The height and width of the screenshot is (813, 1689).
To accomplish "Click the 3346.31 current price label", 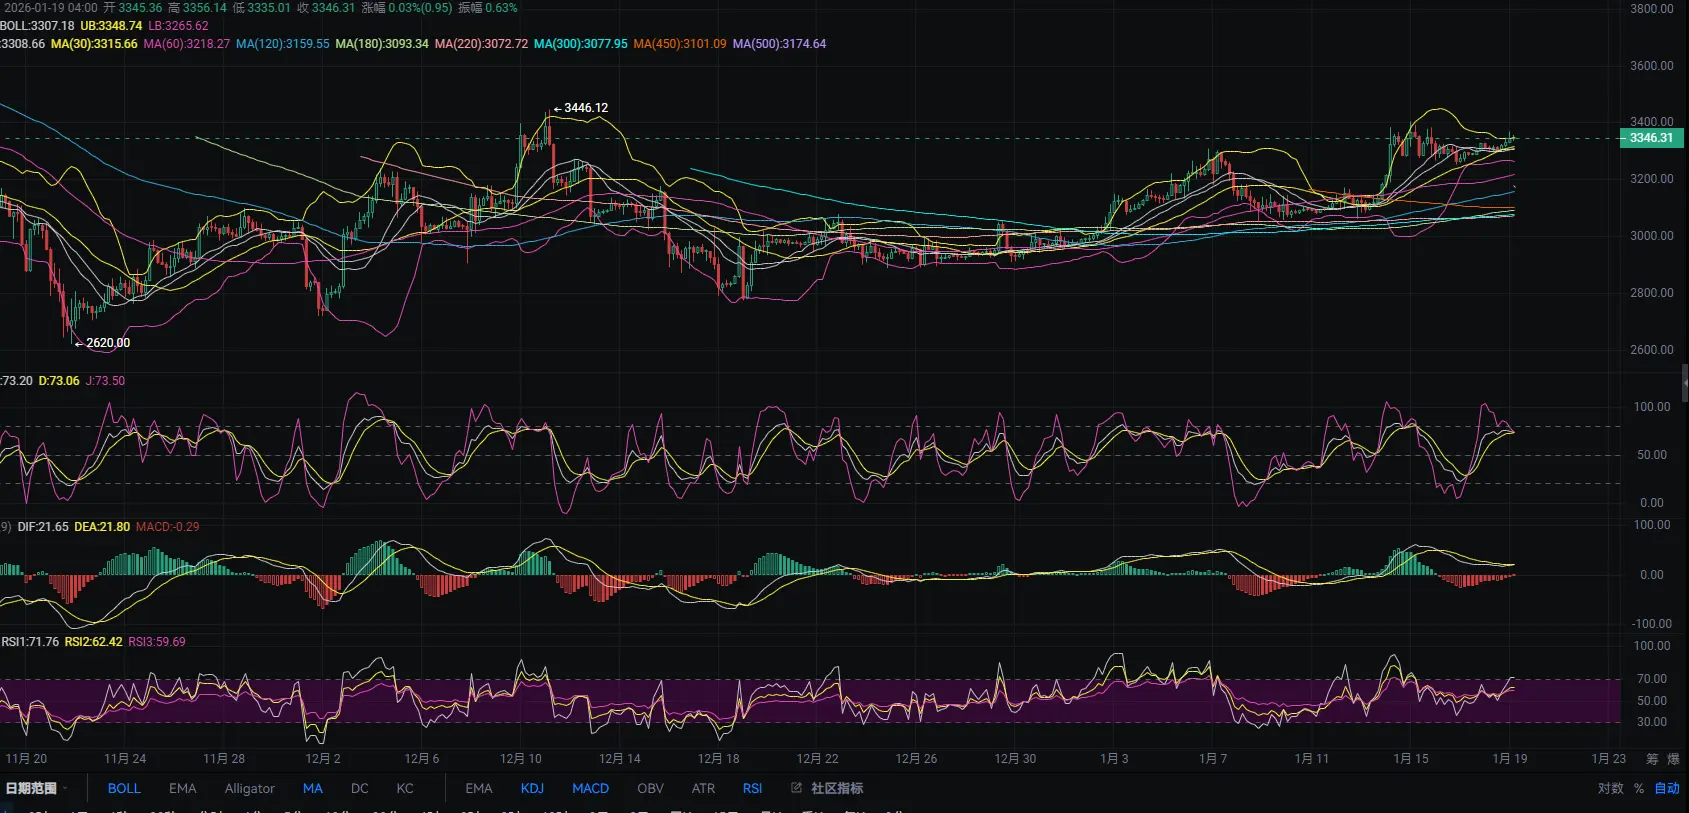I will pos(1651,138).
